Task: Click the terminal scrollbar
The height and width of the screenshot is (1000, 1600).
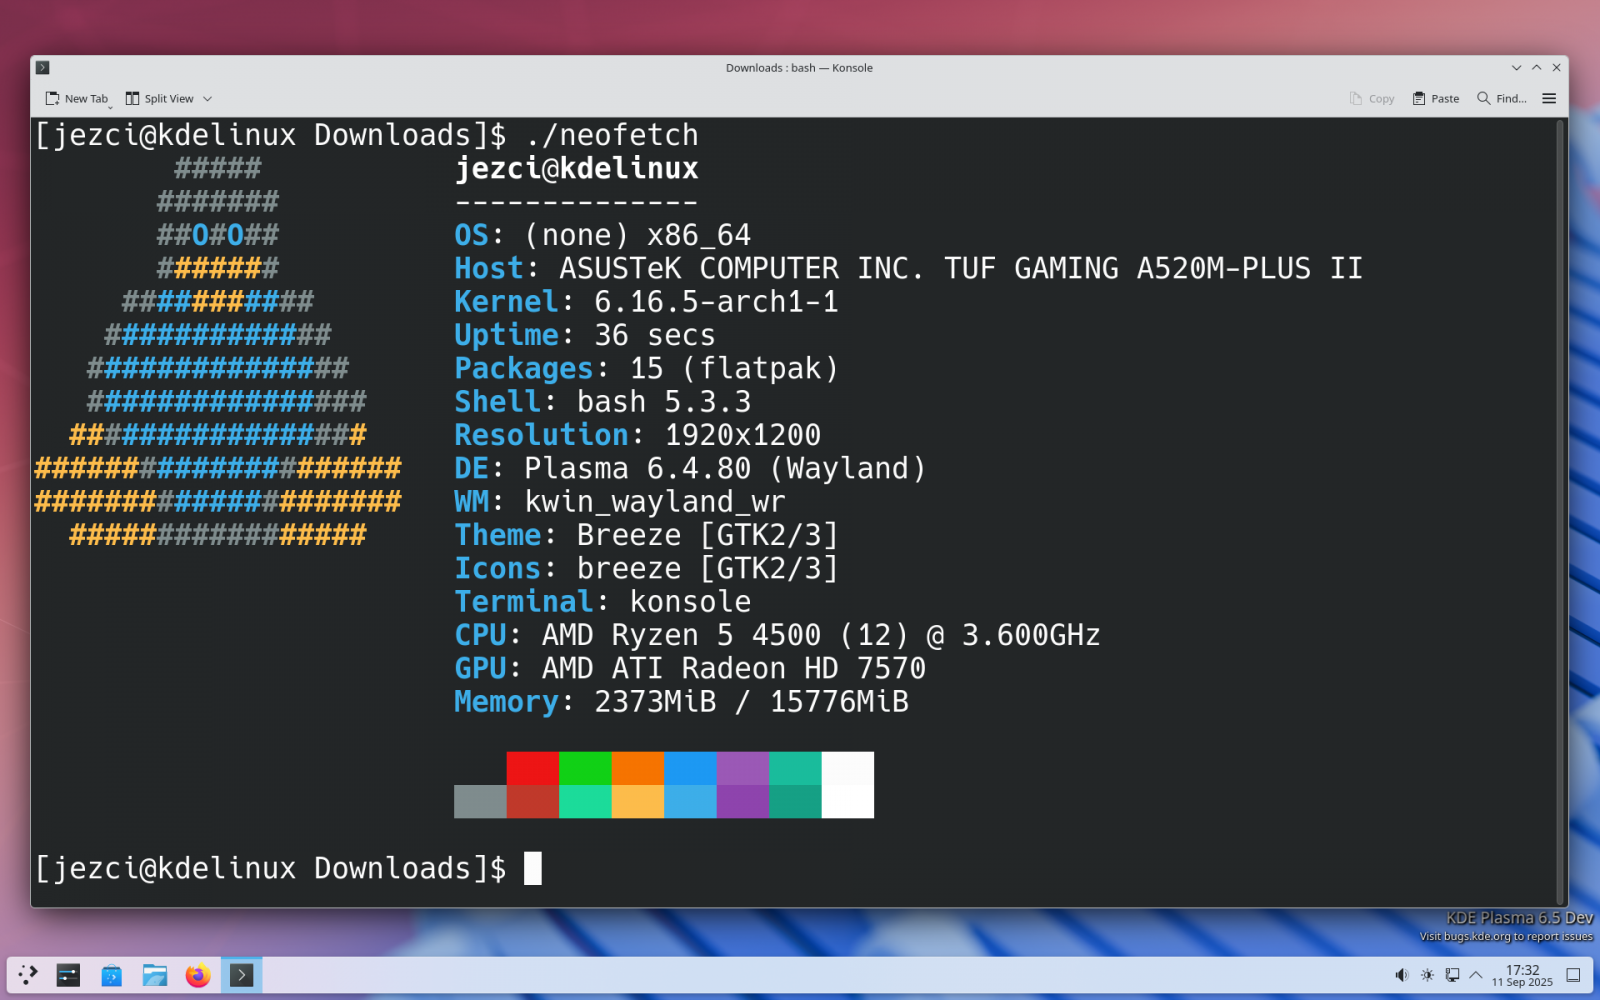Action: tap(1560, 512)
